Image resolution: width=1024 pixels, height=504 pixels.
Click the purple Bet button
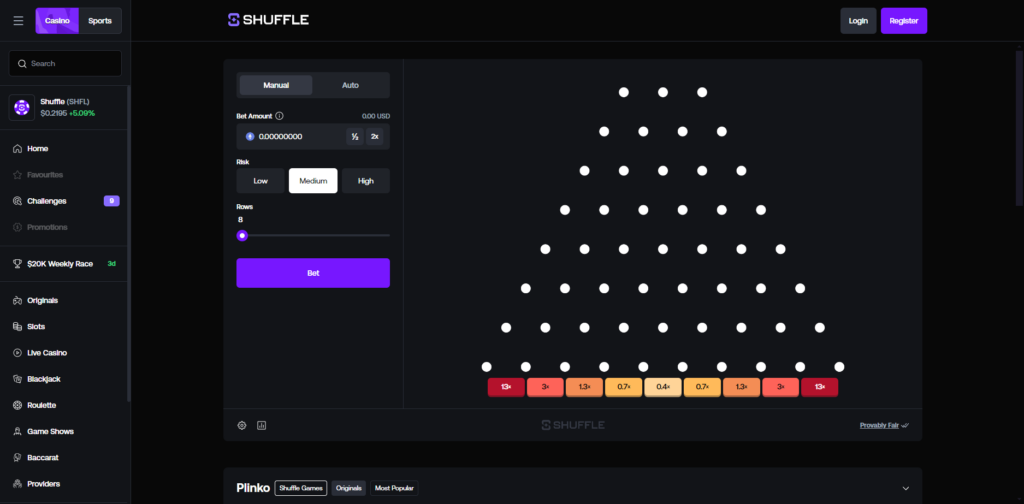click(x=313, y=273)
